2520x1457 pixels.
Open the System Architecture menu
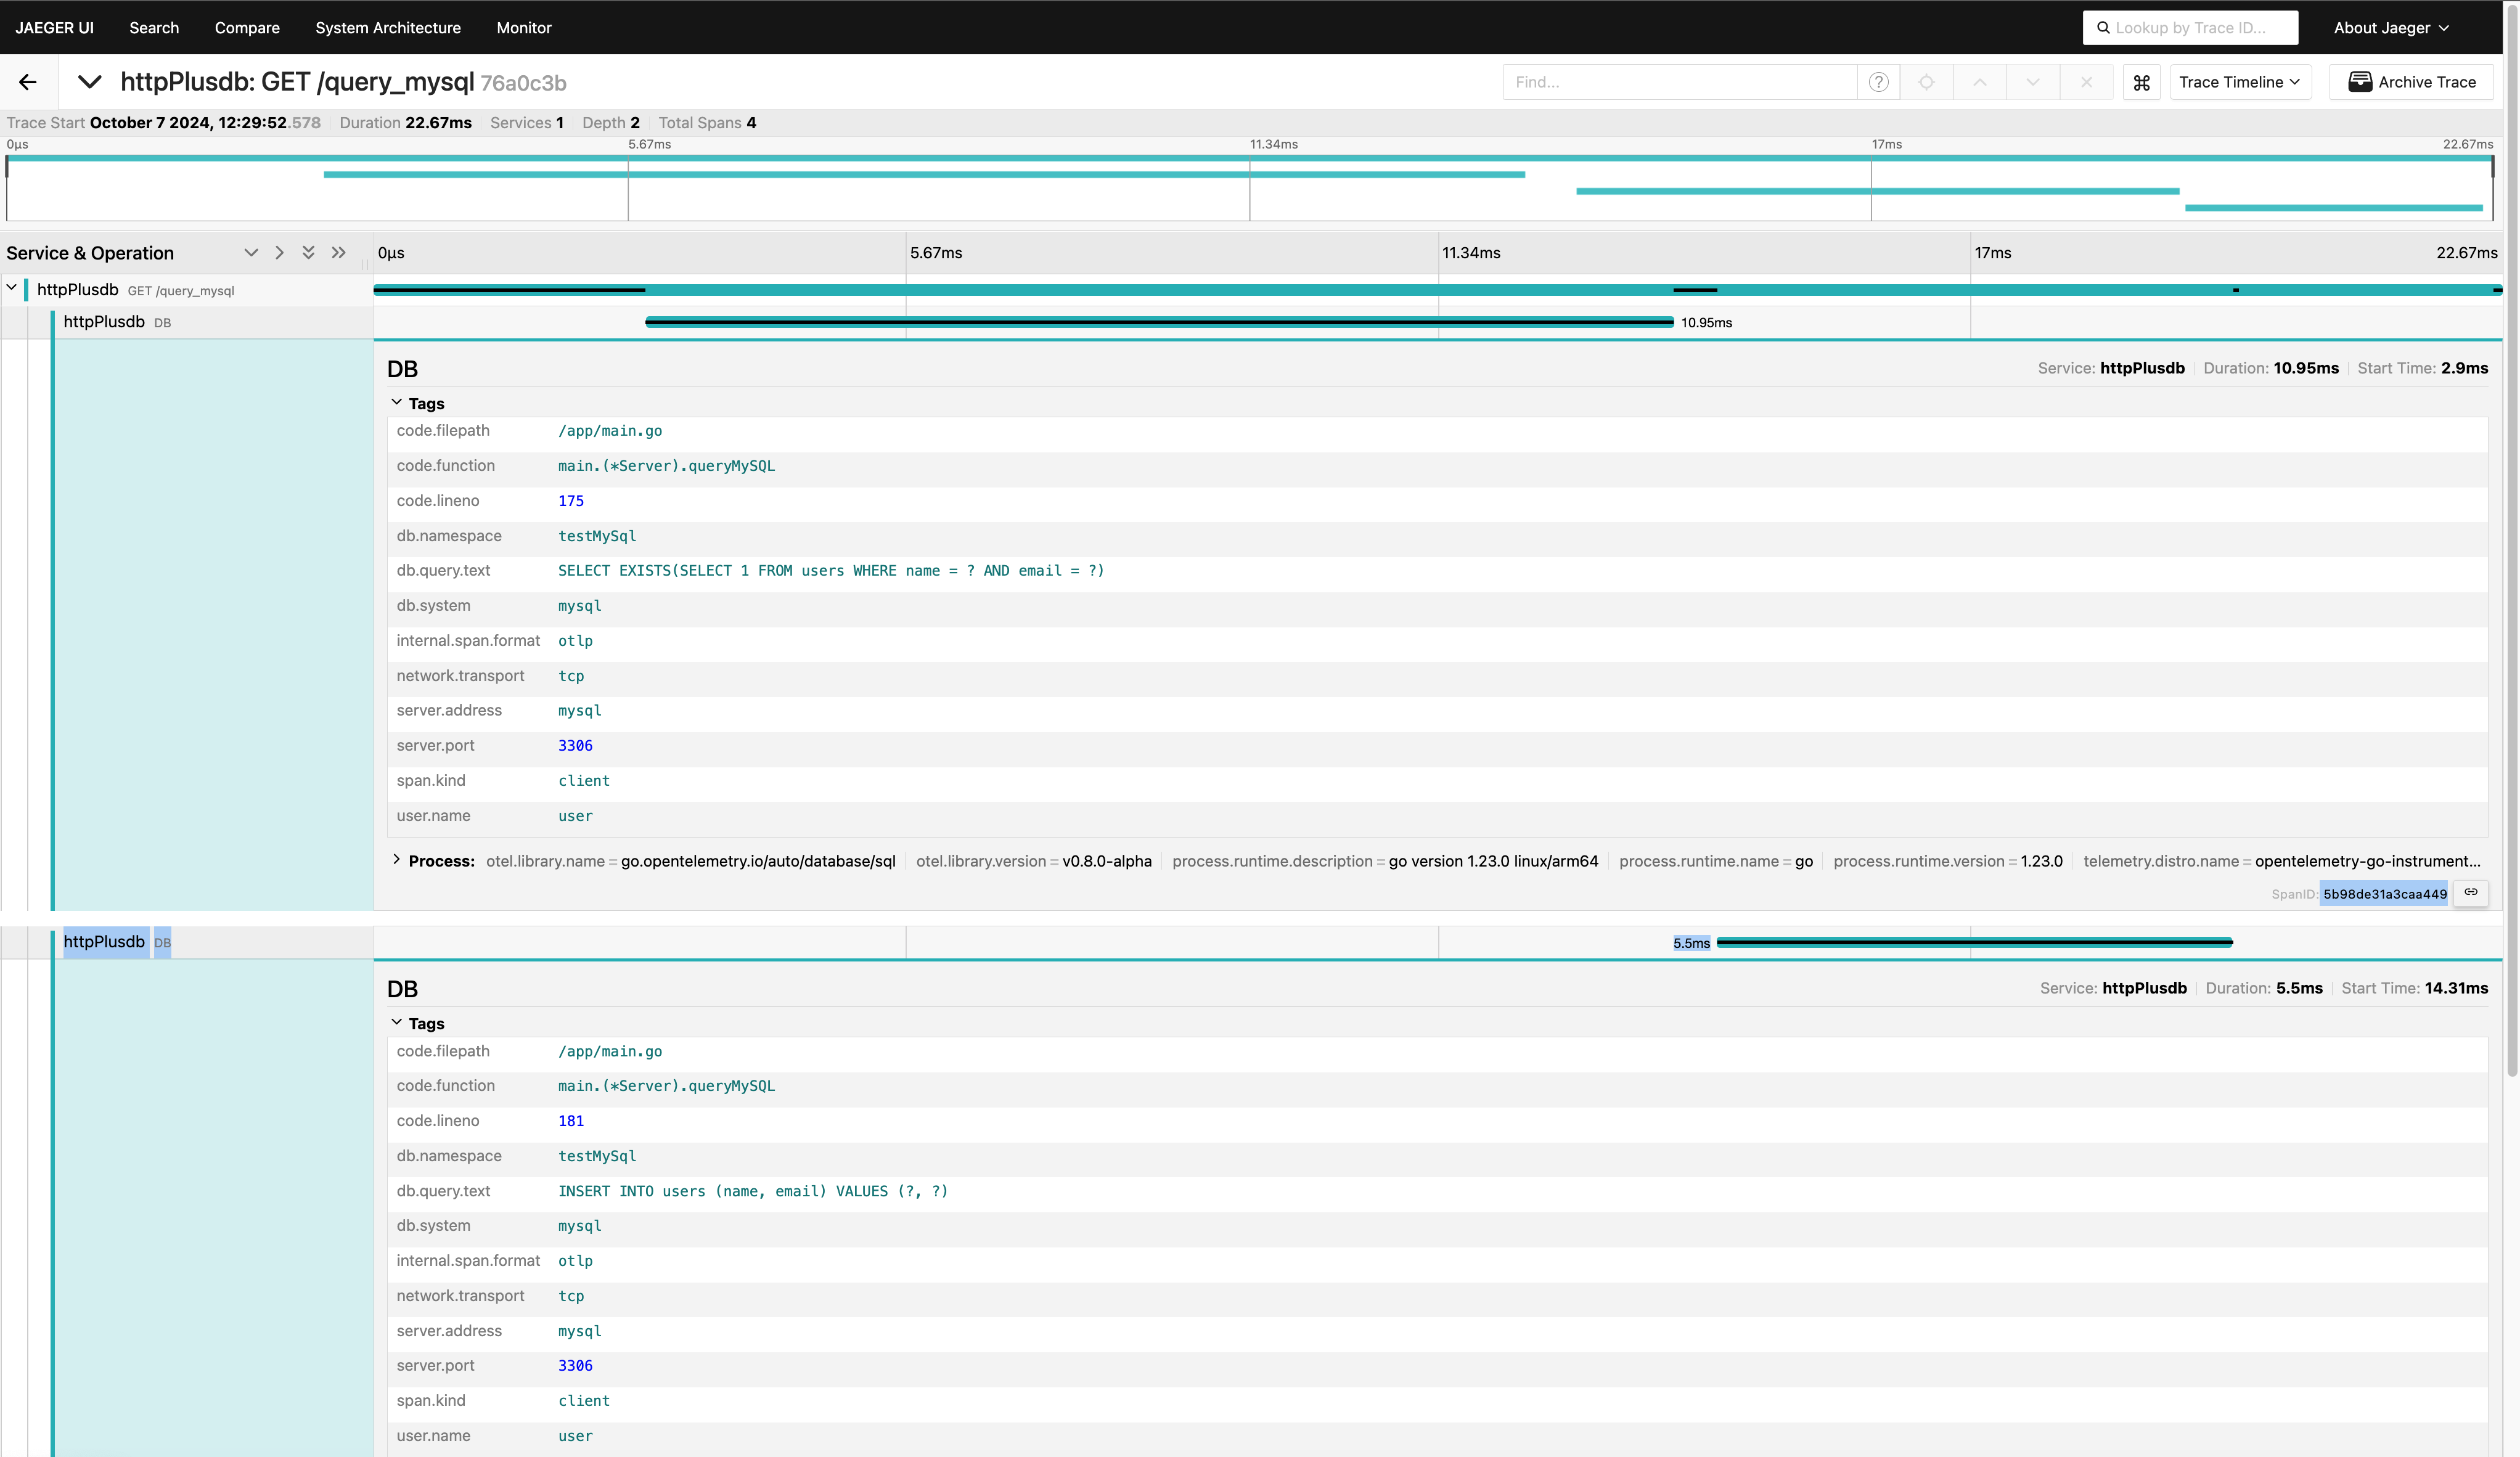click(388, 28)
